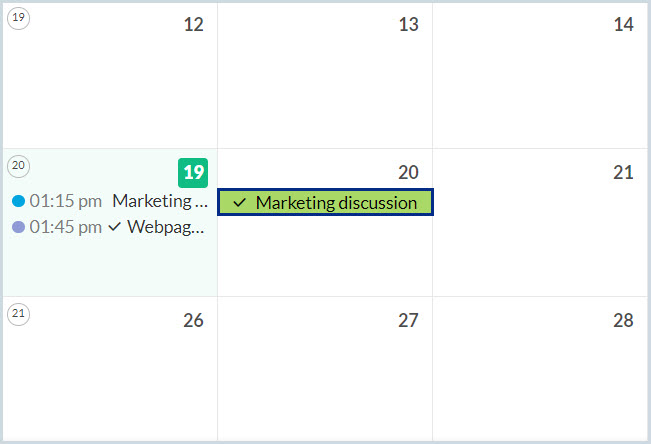This screenshot has width=651, height=444.
Task: Click the checkmark next to Webpage event
Action: pyautogui.click(x=114, y=227)
